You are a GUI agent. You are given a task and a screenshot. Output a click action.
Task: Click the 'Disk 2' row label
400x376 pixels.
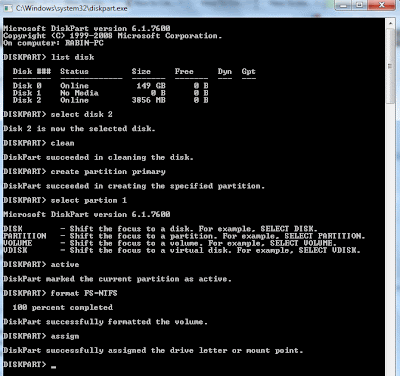point(27,100)
